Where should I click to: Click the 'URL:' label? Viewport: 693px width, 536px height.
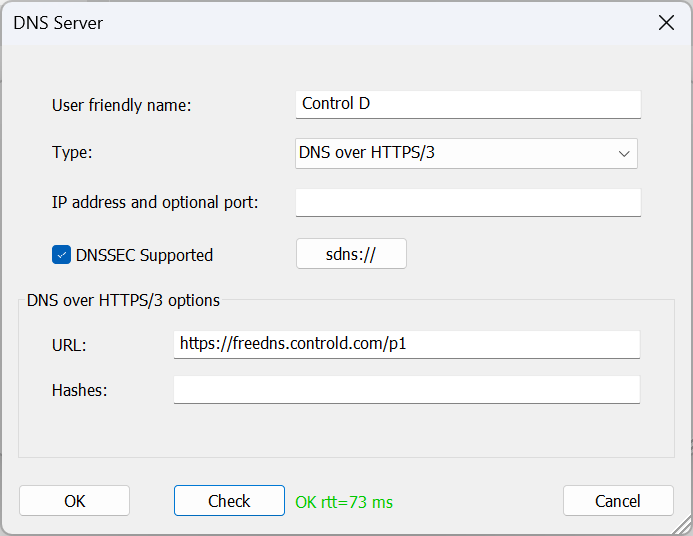point(69,345)
